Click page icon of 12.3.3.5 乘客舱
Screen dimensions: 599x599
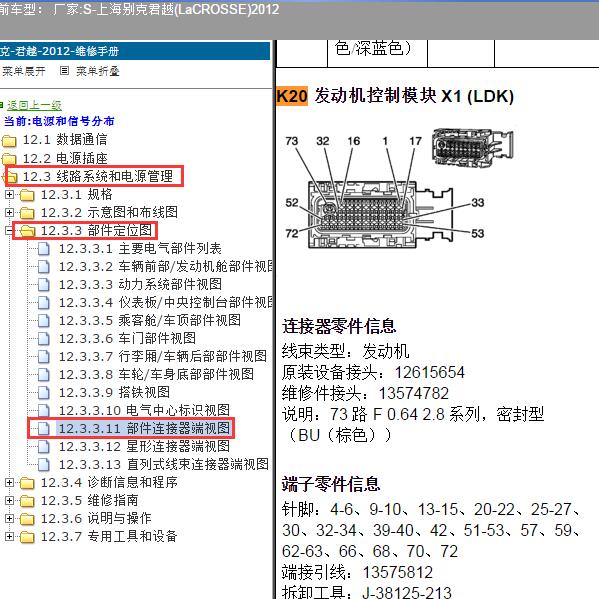(x=44, y=321)
